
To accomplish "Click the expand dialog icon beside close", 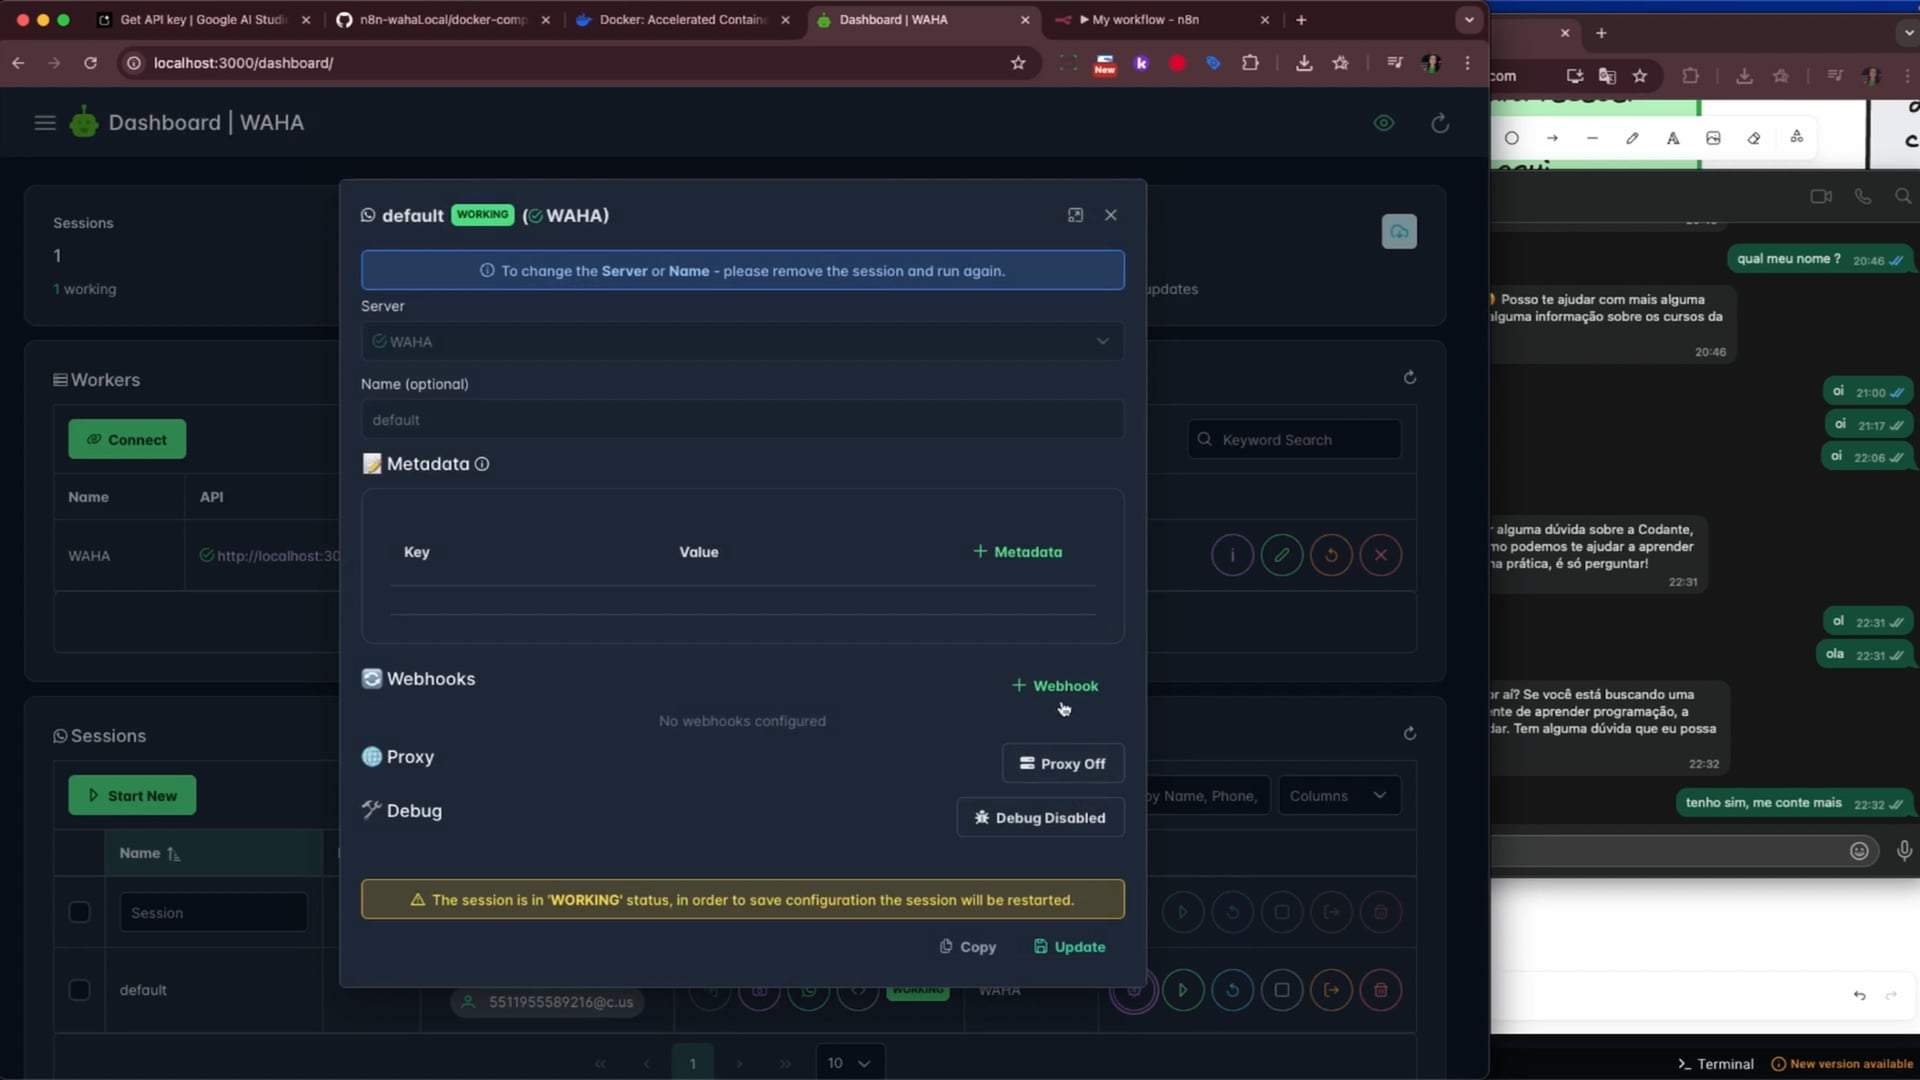I will tap(1075, 215).
